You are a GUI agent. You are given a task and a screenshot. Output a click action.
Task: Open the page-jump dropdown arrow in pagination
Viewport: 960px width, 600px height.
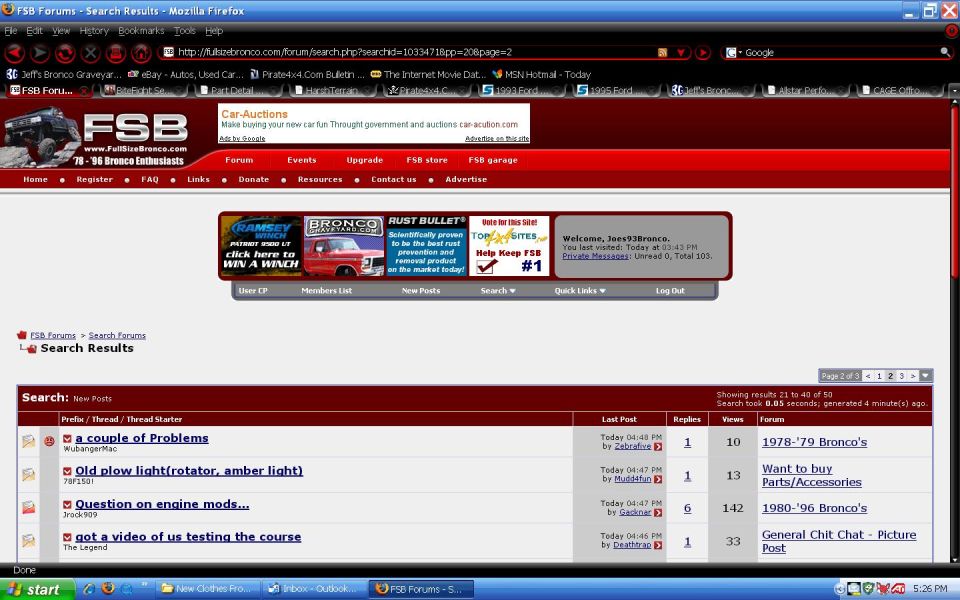[x=926, y=376]
